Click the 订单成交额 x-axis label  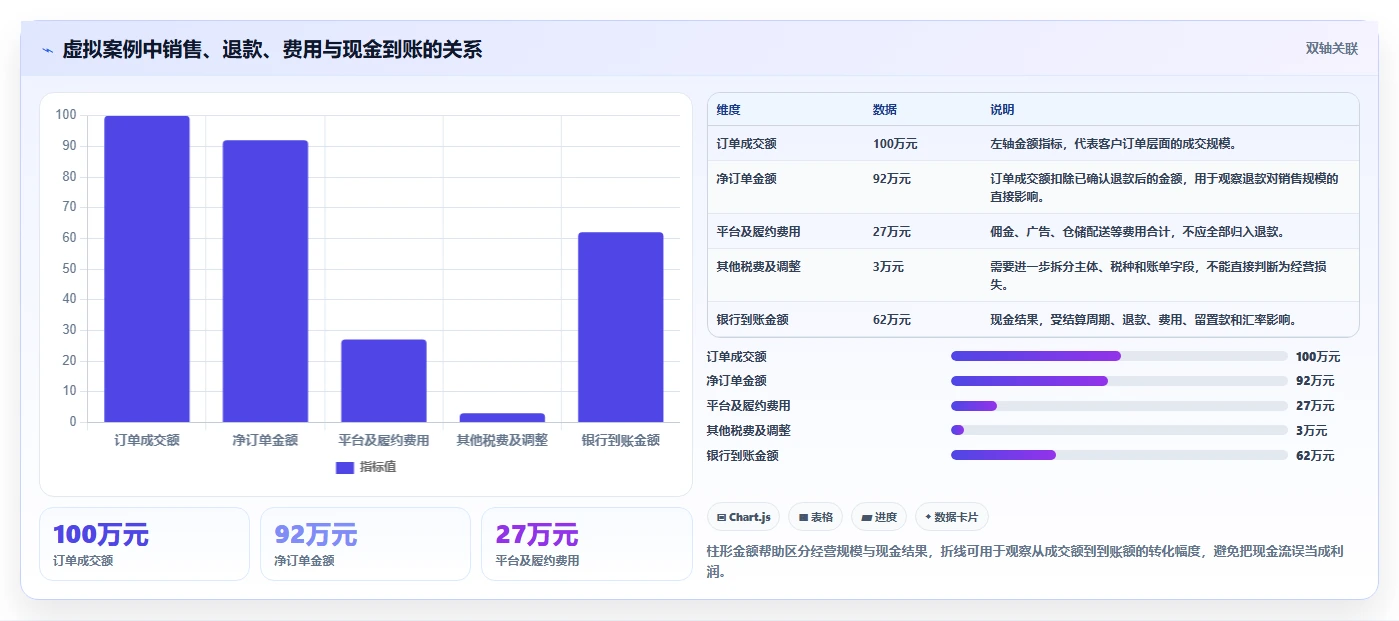tap(147, 440)
